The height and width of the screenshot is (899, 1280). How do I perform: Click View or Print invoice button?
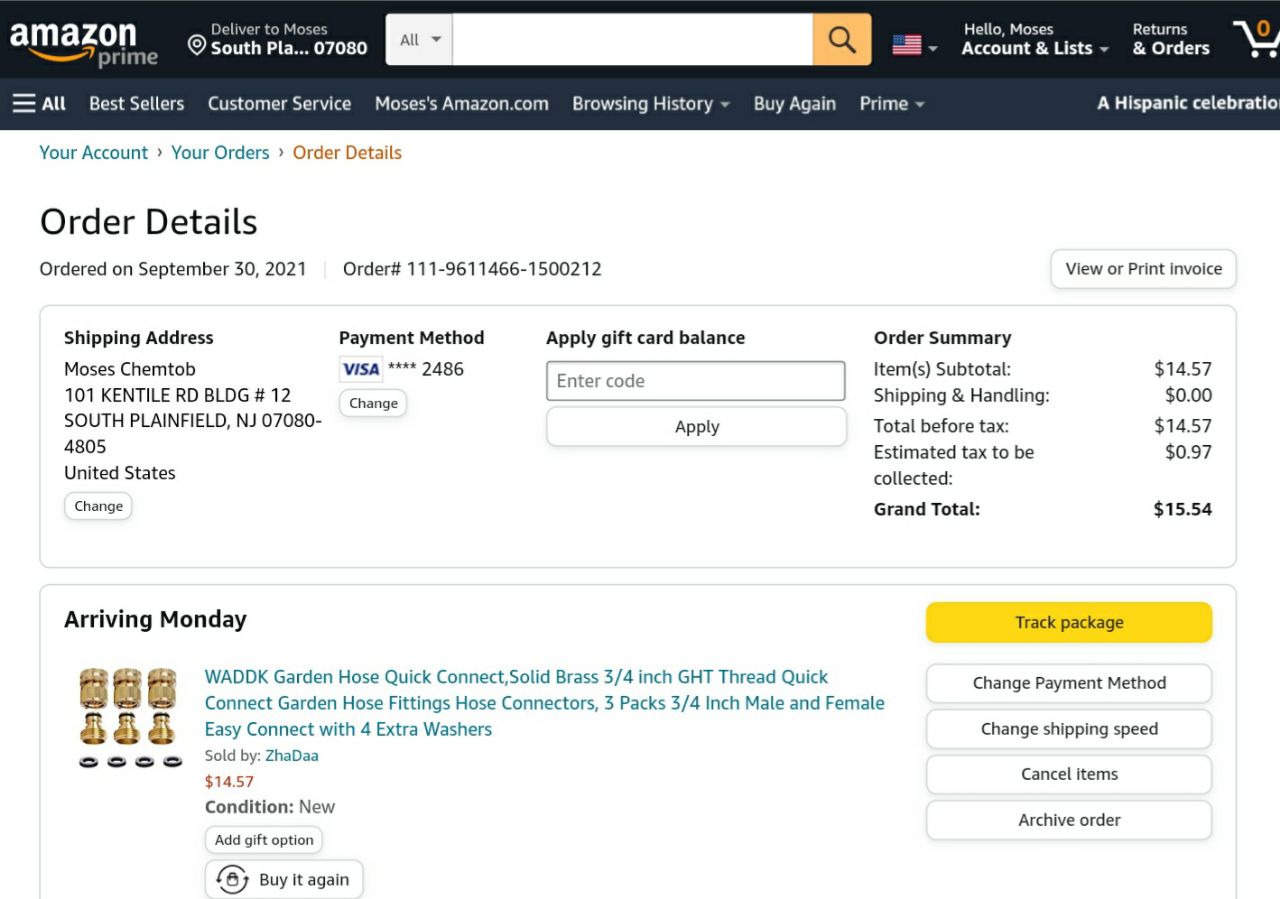[1143, 269]
